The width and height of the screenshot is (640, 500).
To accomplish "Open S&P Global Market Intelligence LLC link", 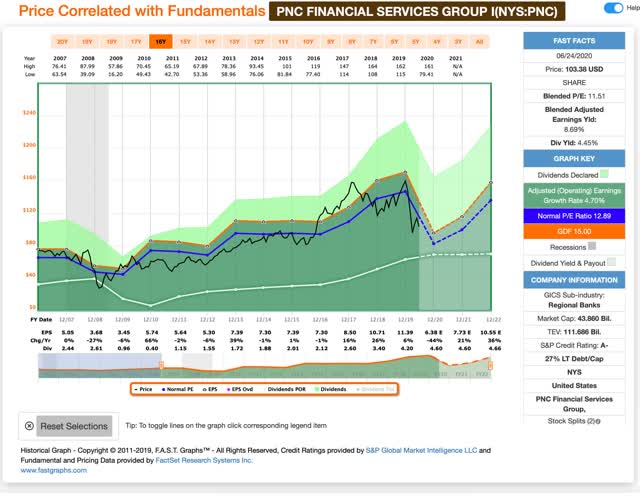I will coord(421,450).
